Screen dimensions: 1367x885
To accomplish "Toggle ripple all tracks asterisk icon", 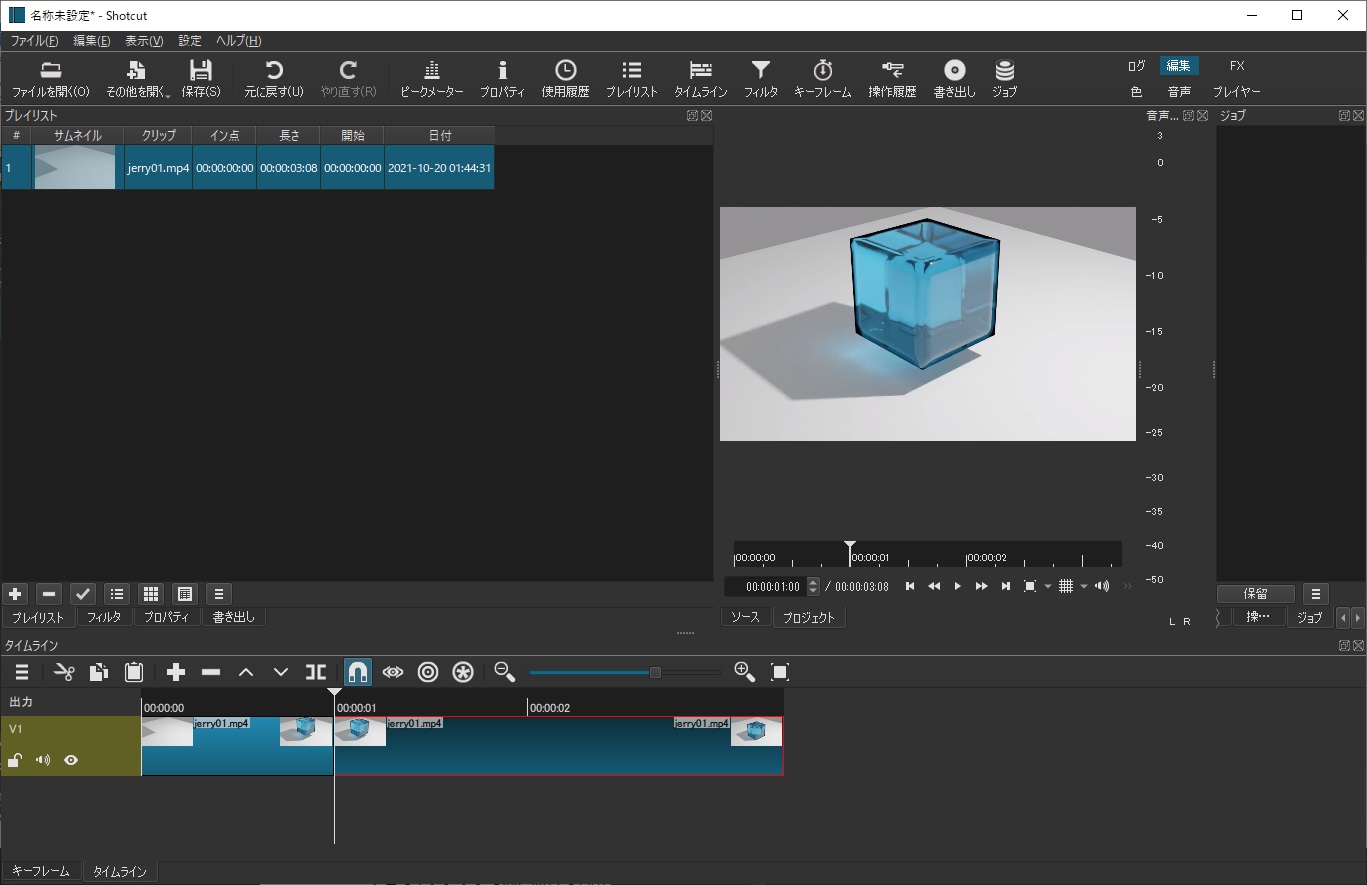I will point(463,672).
